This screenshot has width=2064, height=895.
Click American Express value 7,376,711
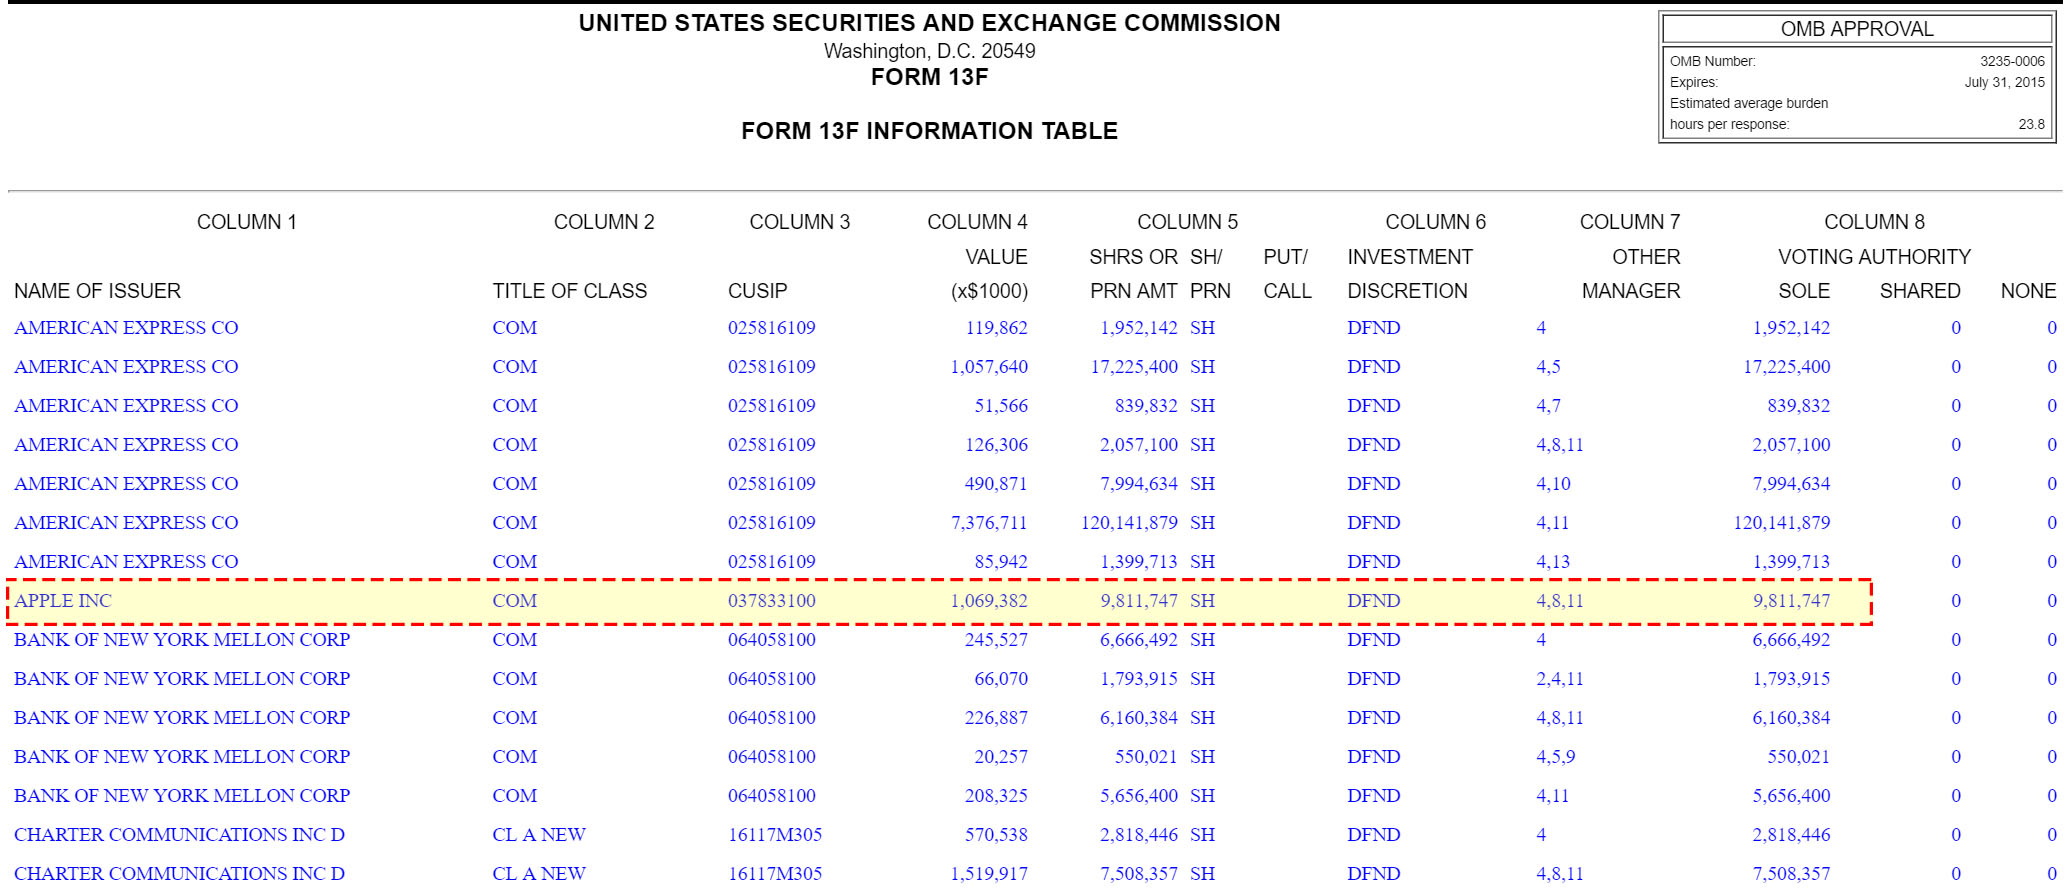tap(988, 523)
